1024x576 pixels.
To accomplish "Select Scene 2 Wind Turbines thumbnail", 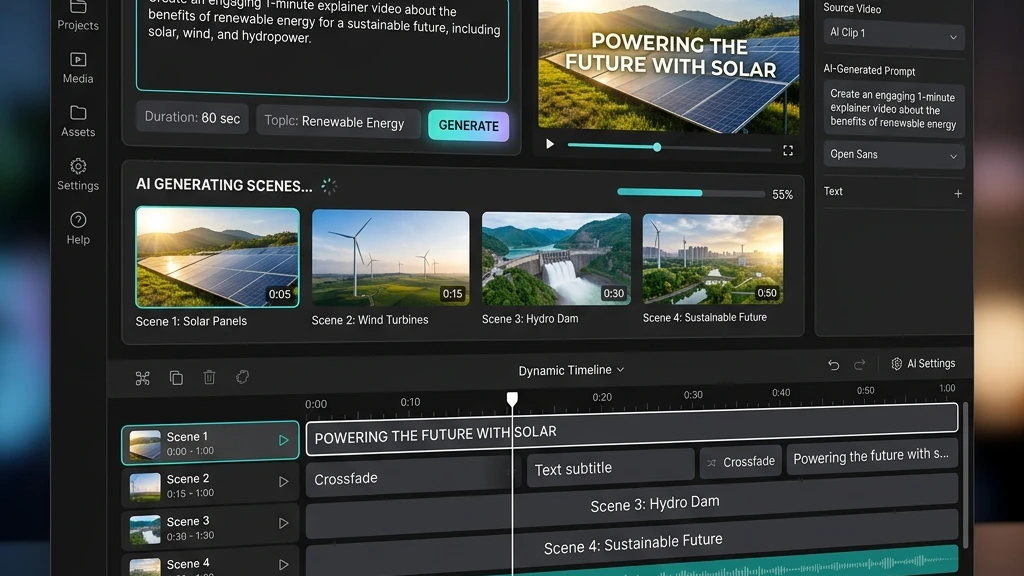I will pyautogui.click(x=391, y=258).
